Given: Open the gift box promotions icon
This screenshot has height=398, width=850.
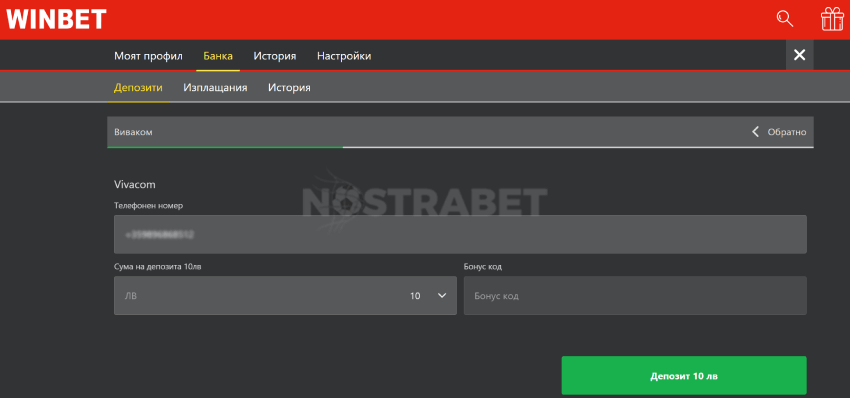Looking at the screenshot, I should (832, 19).
